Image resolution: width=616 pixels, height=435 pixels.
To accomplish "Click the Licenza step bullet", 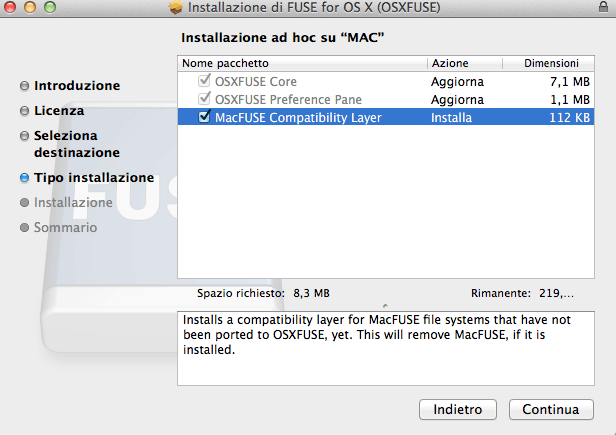I will click(24, 111).
